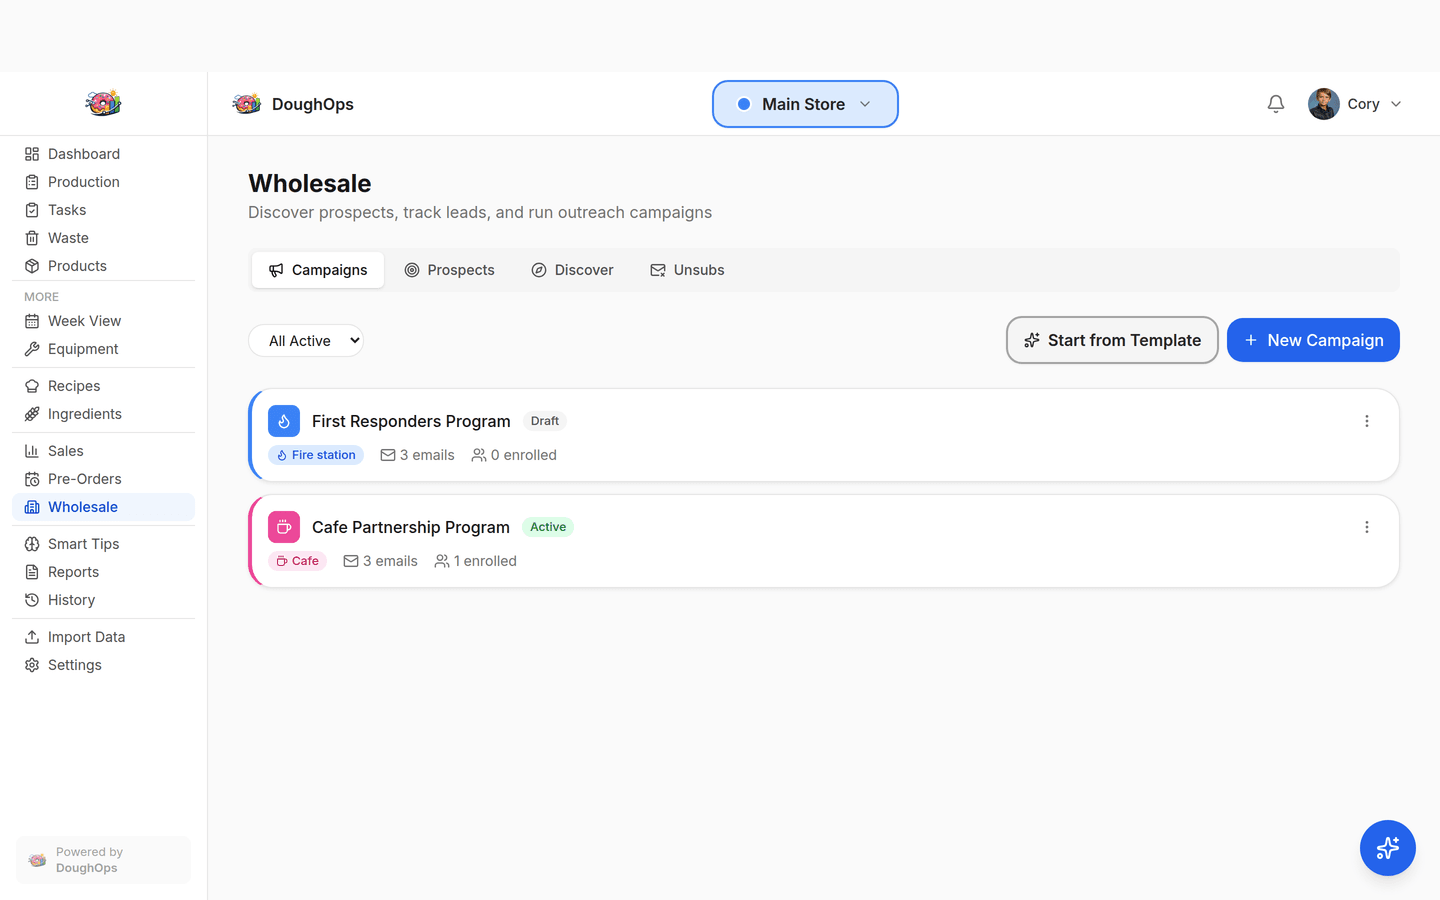The width and height of the screenshot is (1440, 900).
Task: Click the kebab menu on First Responders Program
Action: [x=1366, y=421]
